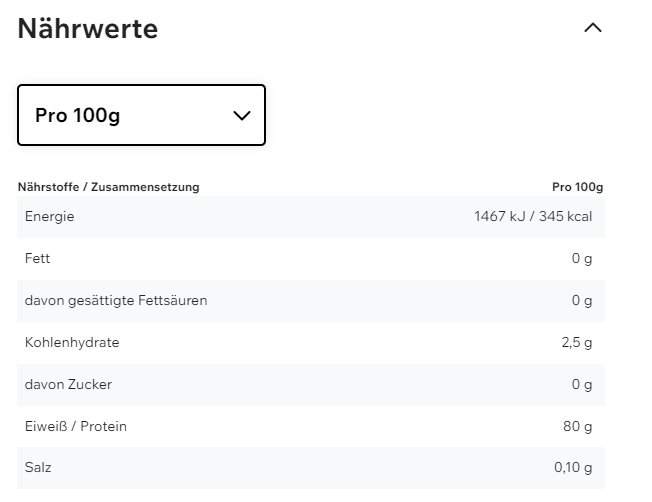This screenshot has width=652, height=502.
Task: Click the Nährstoffe / Zusammensetzung column header
Action: 109,187
